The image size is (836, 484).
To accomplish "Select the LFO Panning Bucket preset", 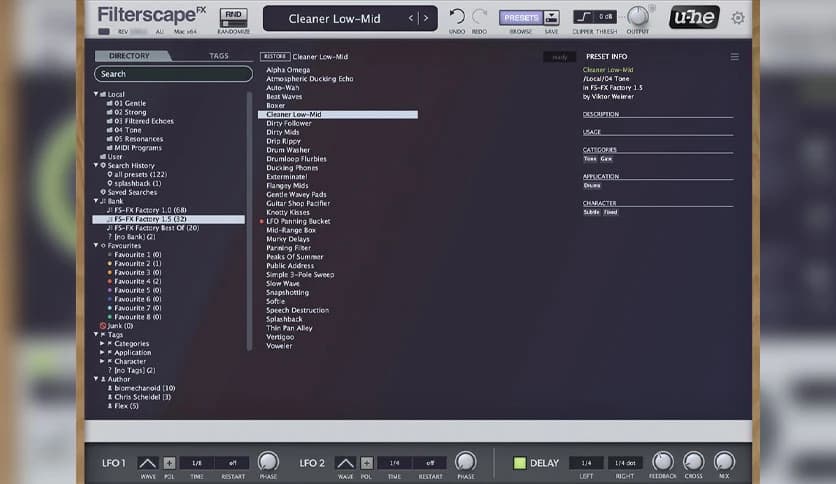I will point(298,221).
